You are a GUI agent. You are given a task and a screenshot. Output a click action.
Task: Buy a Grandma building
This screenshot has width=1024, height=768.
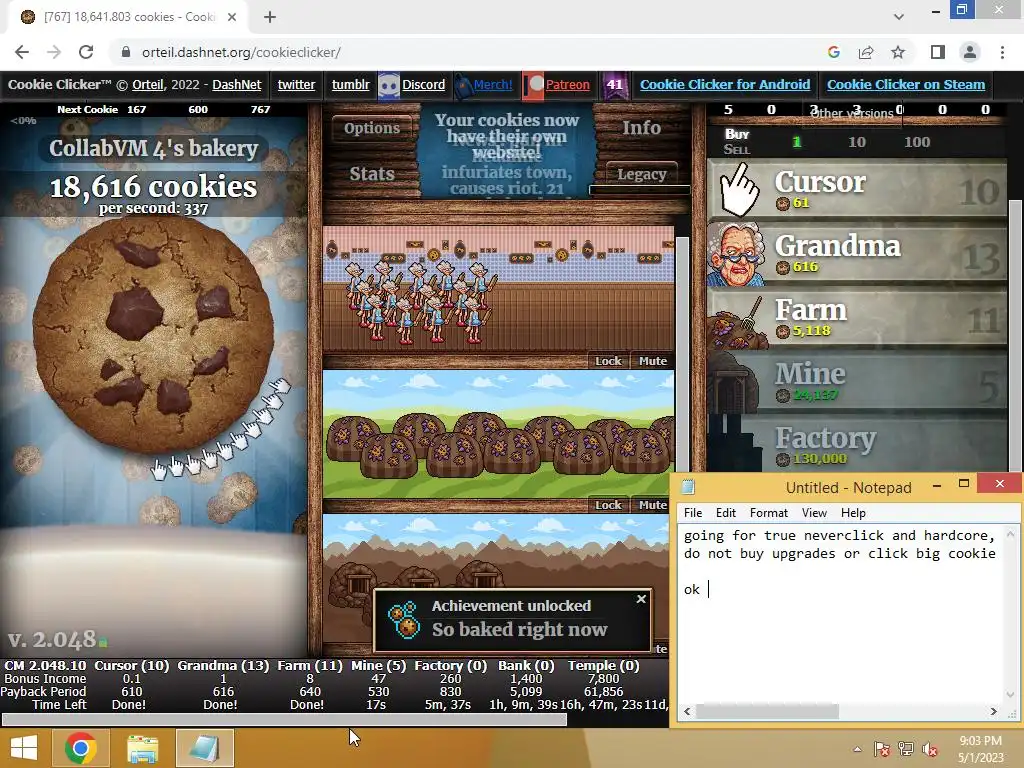pyautogui.click(x=857, y=253)
